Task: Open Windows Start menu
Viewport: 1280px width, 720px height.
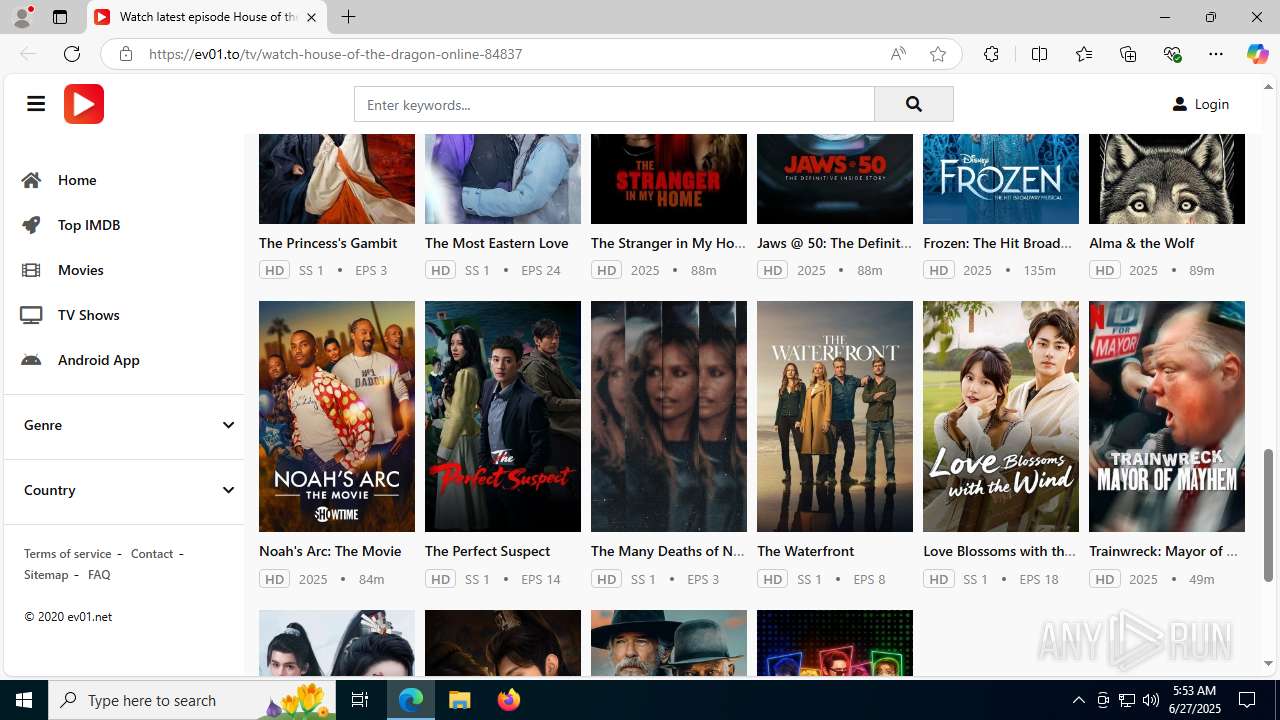Action: (x=24, y=700)
